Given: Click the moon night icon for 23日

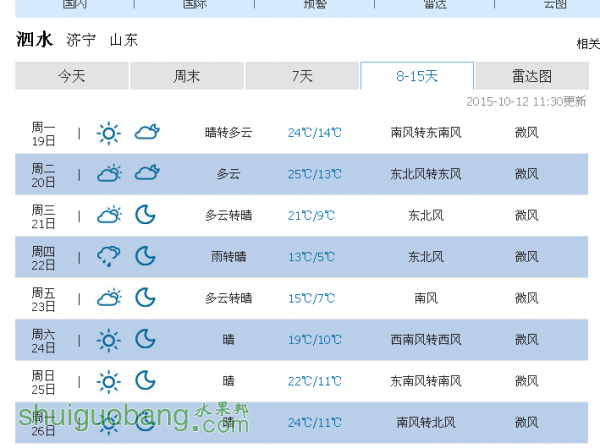Looking at the screenshot, I should click(145, 297).
